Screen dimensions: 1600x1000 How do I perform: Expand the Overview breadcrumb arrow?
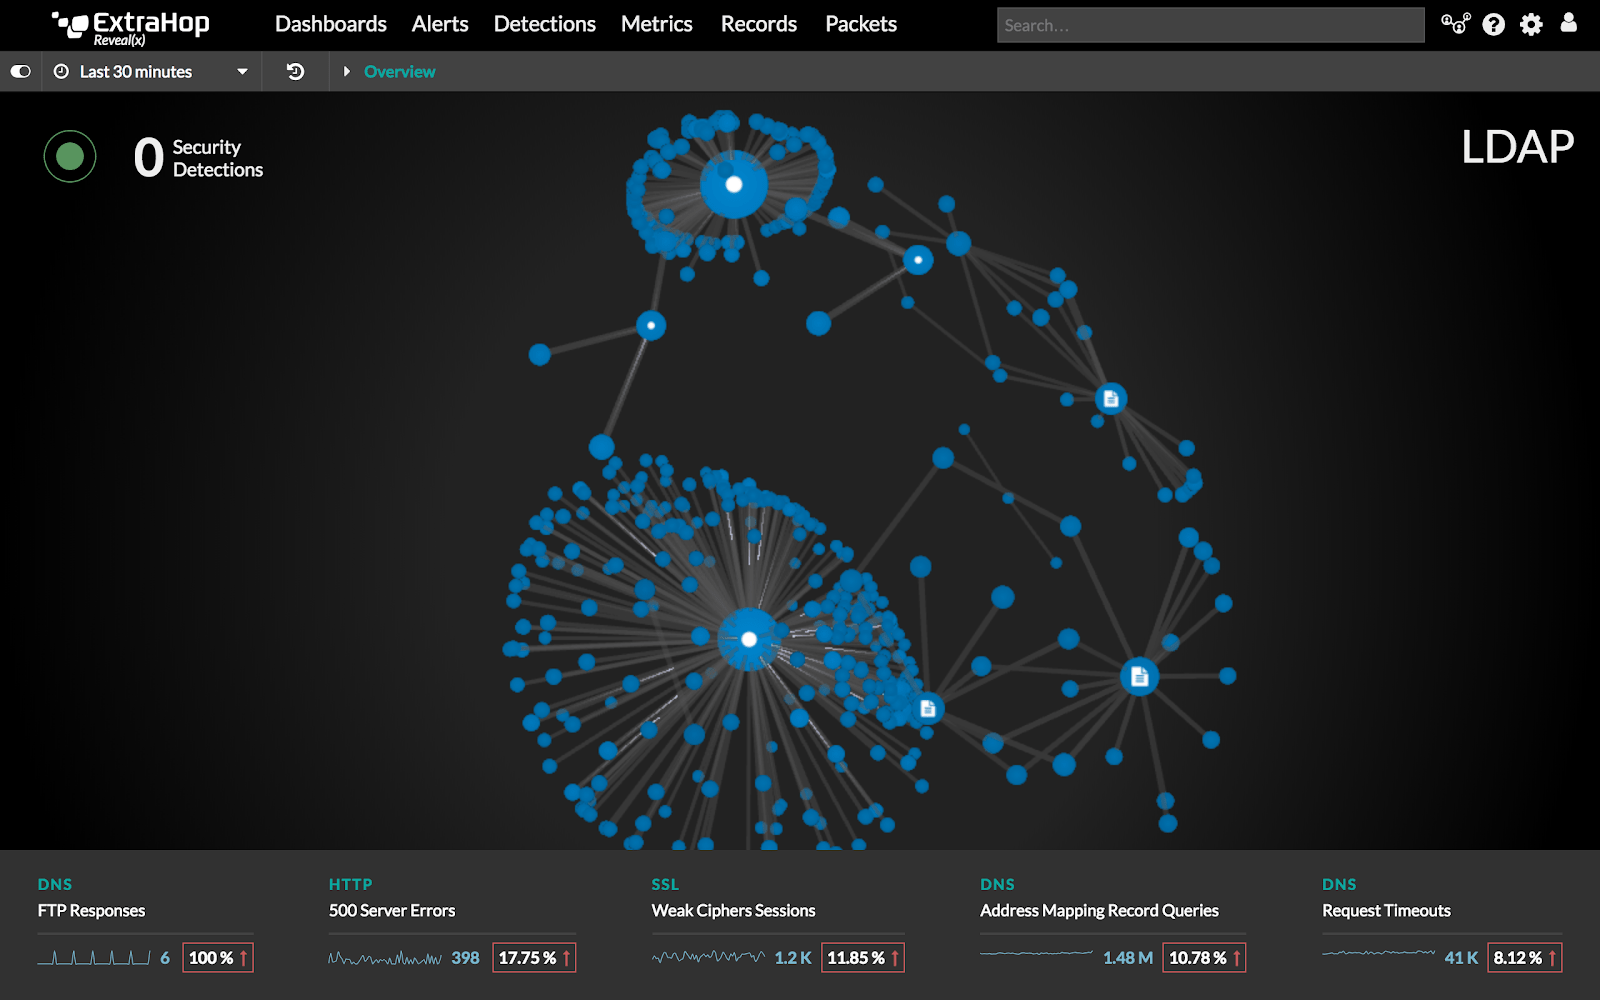(x=346, y=72)
